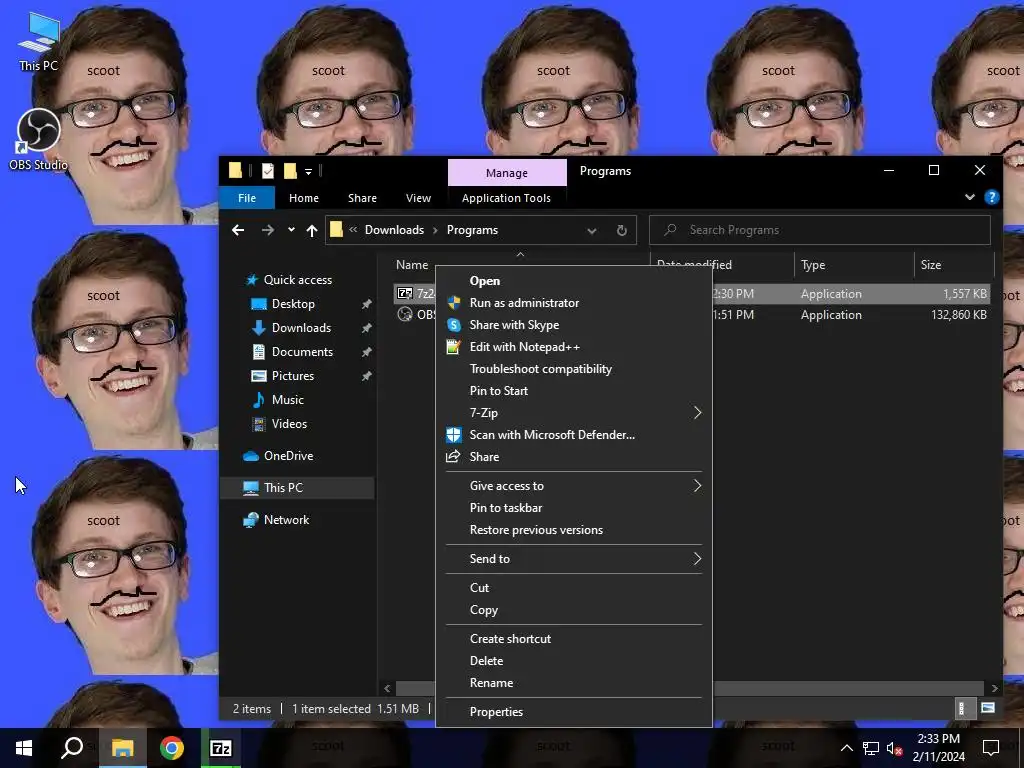Open Pictures in the navigation pane
Viewport: 1024px width, 768px height.
(292, 376)
